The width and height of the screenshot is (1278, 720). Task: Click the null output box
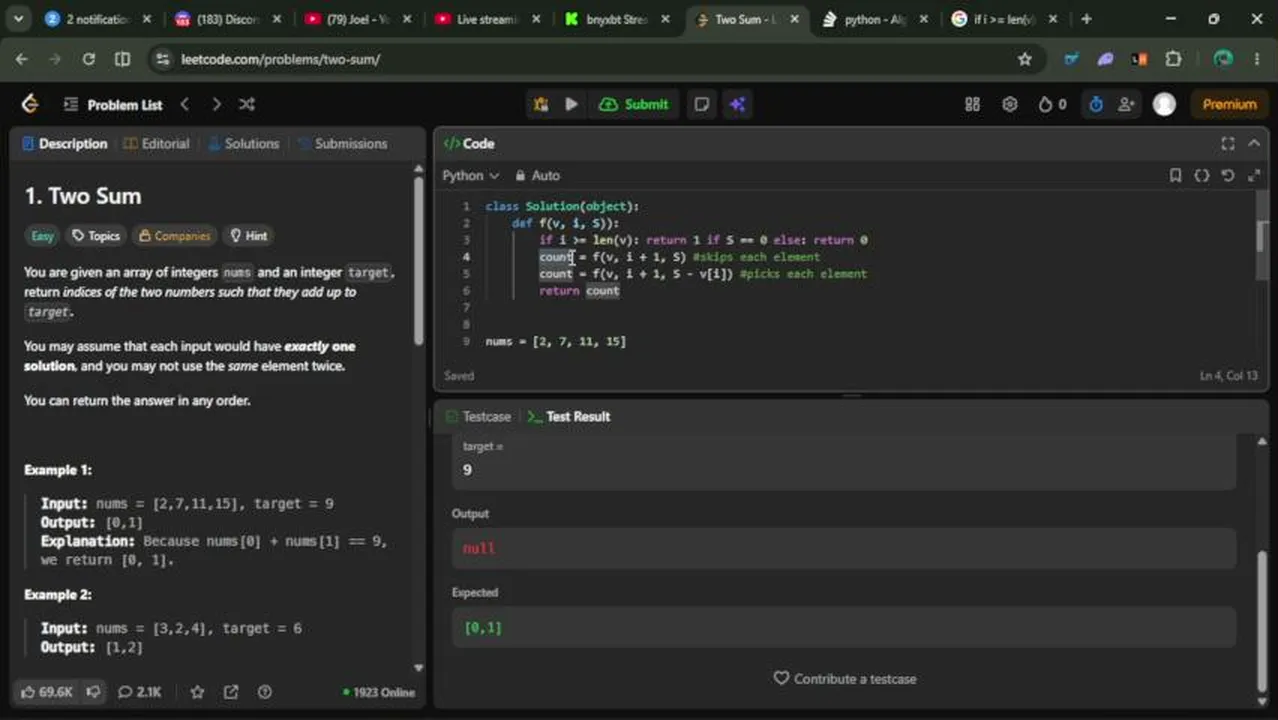point(844,548)
